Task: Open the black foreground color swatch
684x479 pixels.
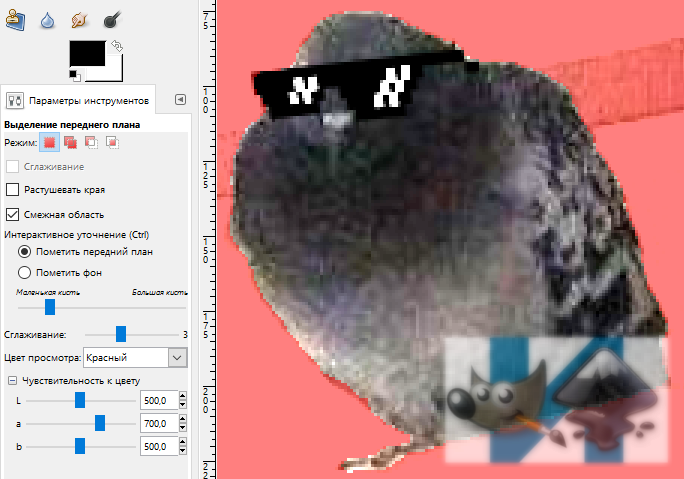Action: pos(87,54)
